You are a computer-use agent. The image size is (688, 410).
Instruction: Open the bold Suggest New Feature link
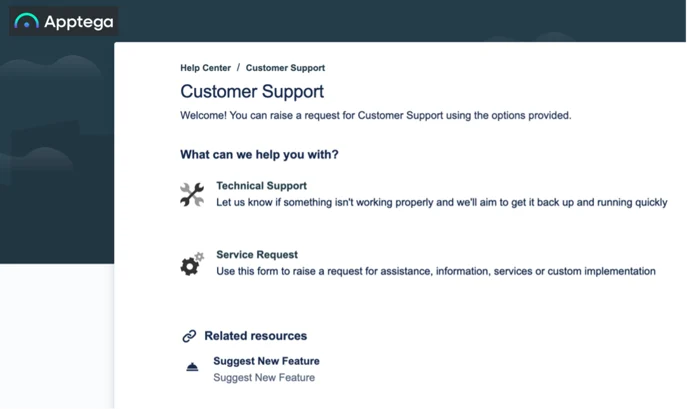pos(266,361)
